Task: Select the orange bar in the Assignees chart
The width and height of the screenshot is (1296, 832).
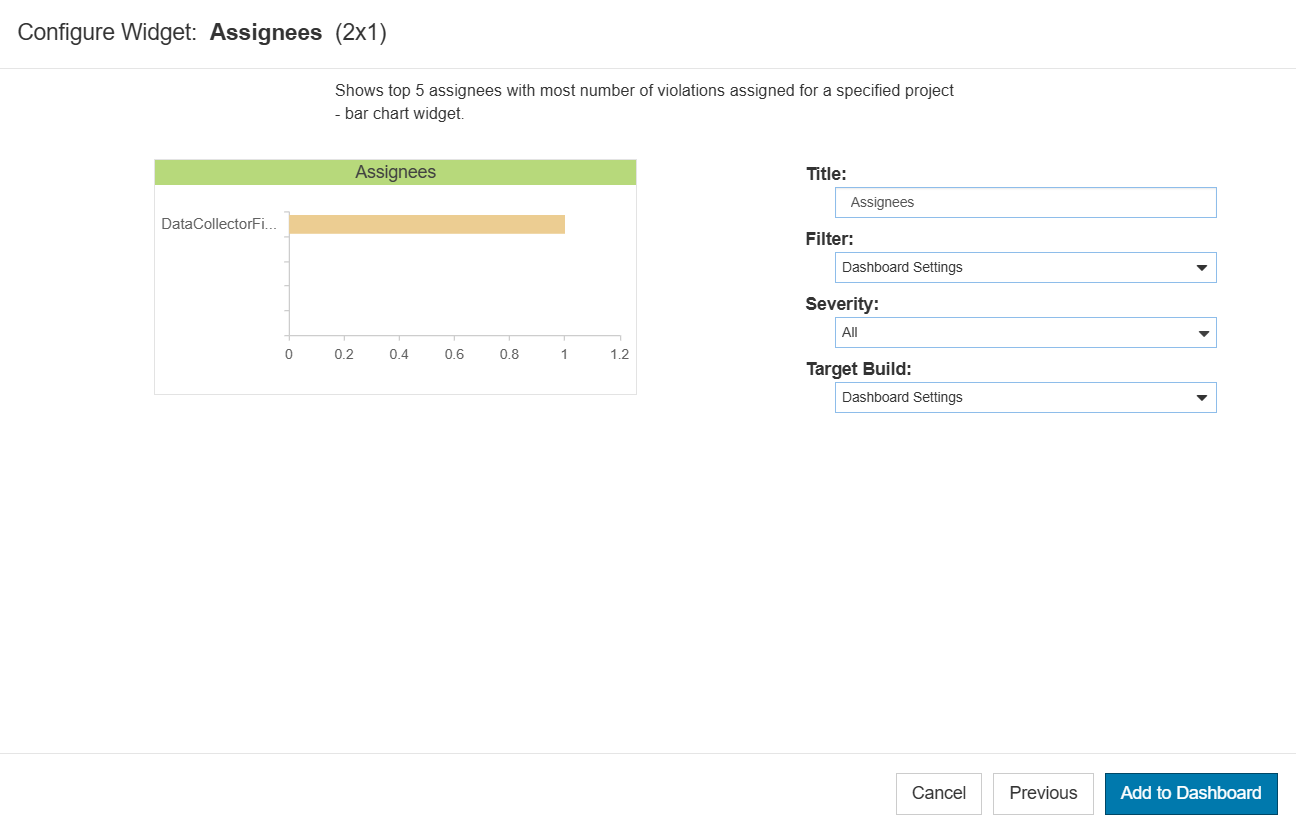Action: 427,224
